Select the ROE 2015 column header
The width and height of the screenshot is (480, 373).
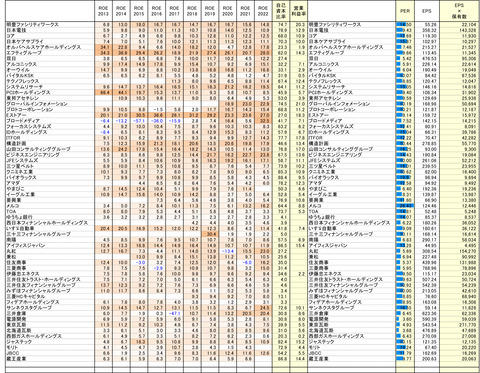(139, 11)
